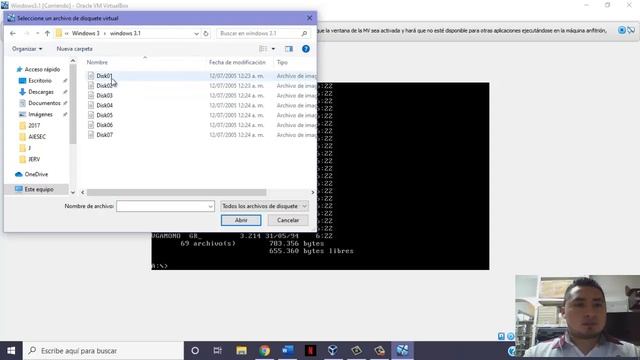Open the Windows Start menu

[x=11, y=351]
